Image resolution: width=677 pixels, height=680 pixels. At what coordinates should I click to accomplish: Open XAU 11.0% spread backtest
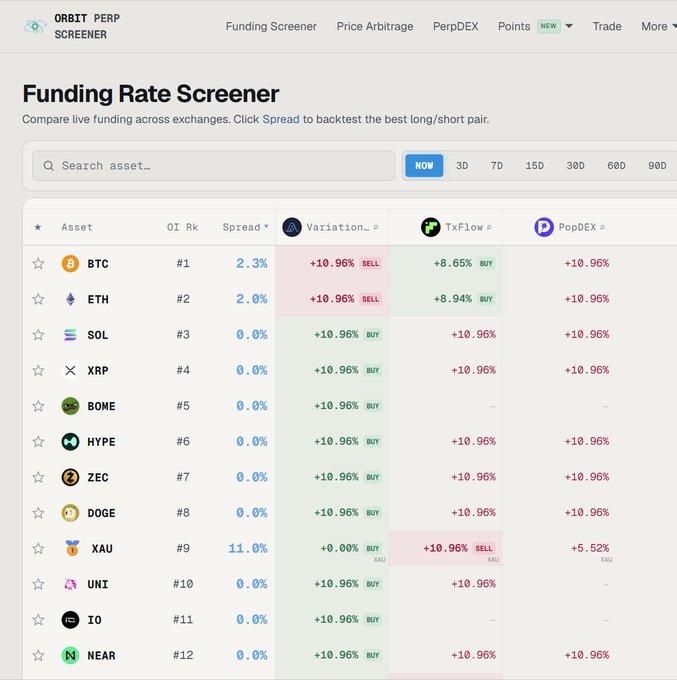(248, 549)
